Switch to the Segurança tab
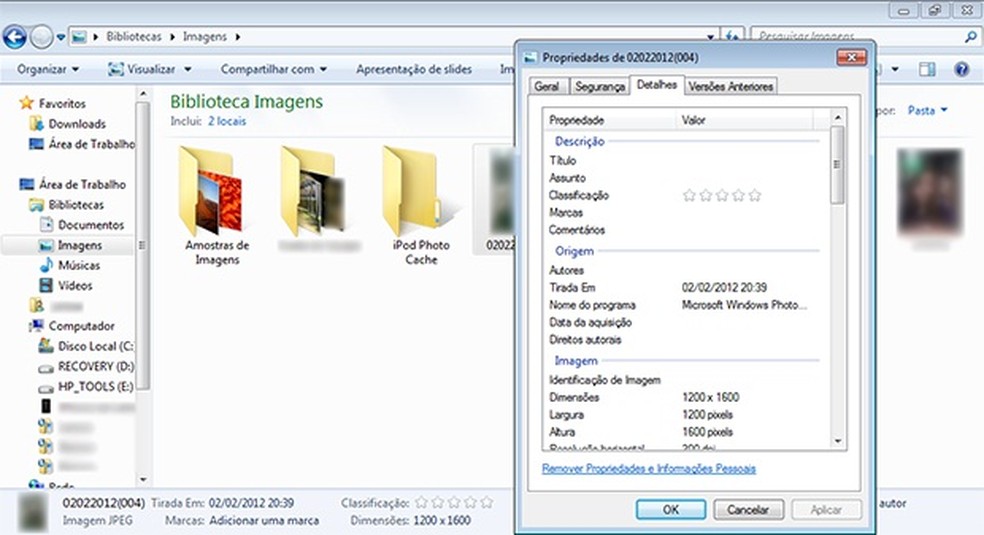The height and width of the screenshot is (535, 984). coord(600,87)
